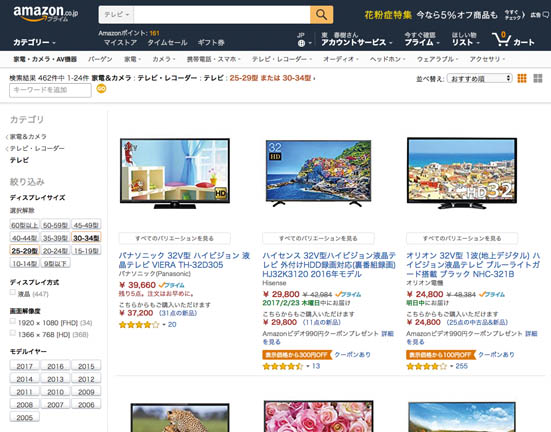Screen dimensions: 551x432
Task: Open the Panasonic product's star rating
Action: coord(139,325)
